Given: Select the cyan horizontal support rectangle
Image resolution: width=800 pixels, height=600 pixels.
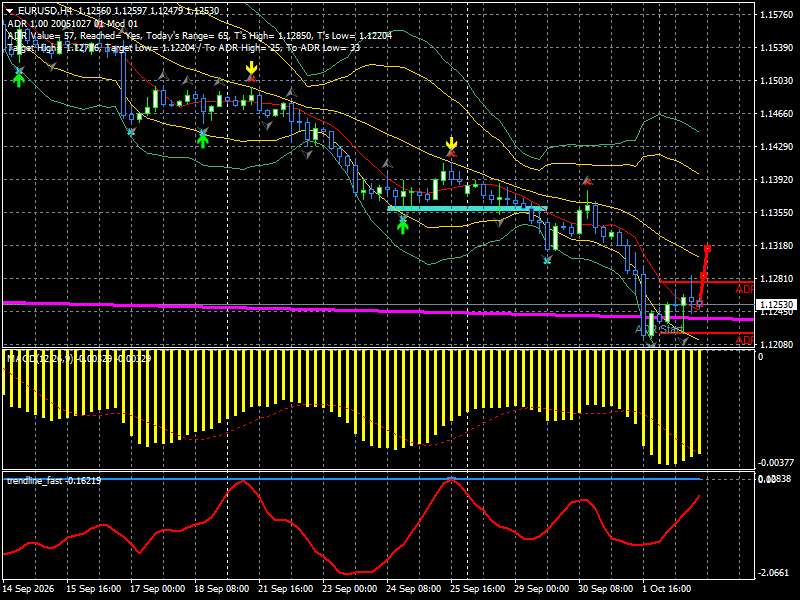Looking at the screenshot, I should (467, 208).
